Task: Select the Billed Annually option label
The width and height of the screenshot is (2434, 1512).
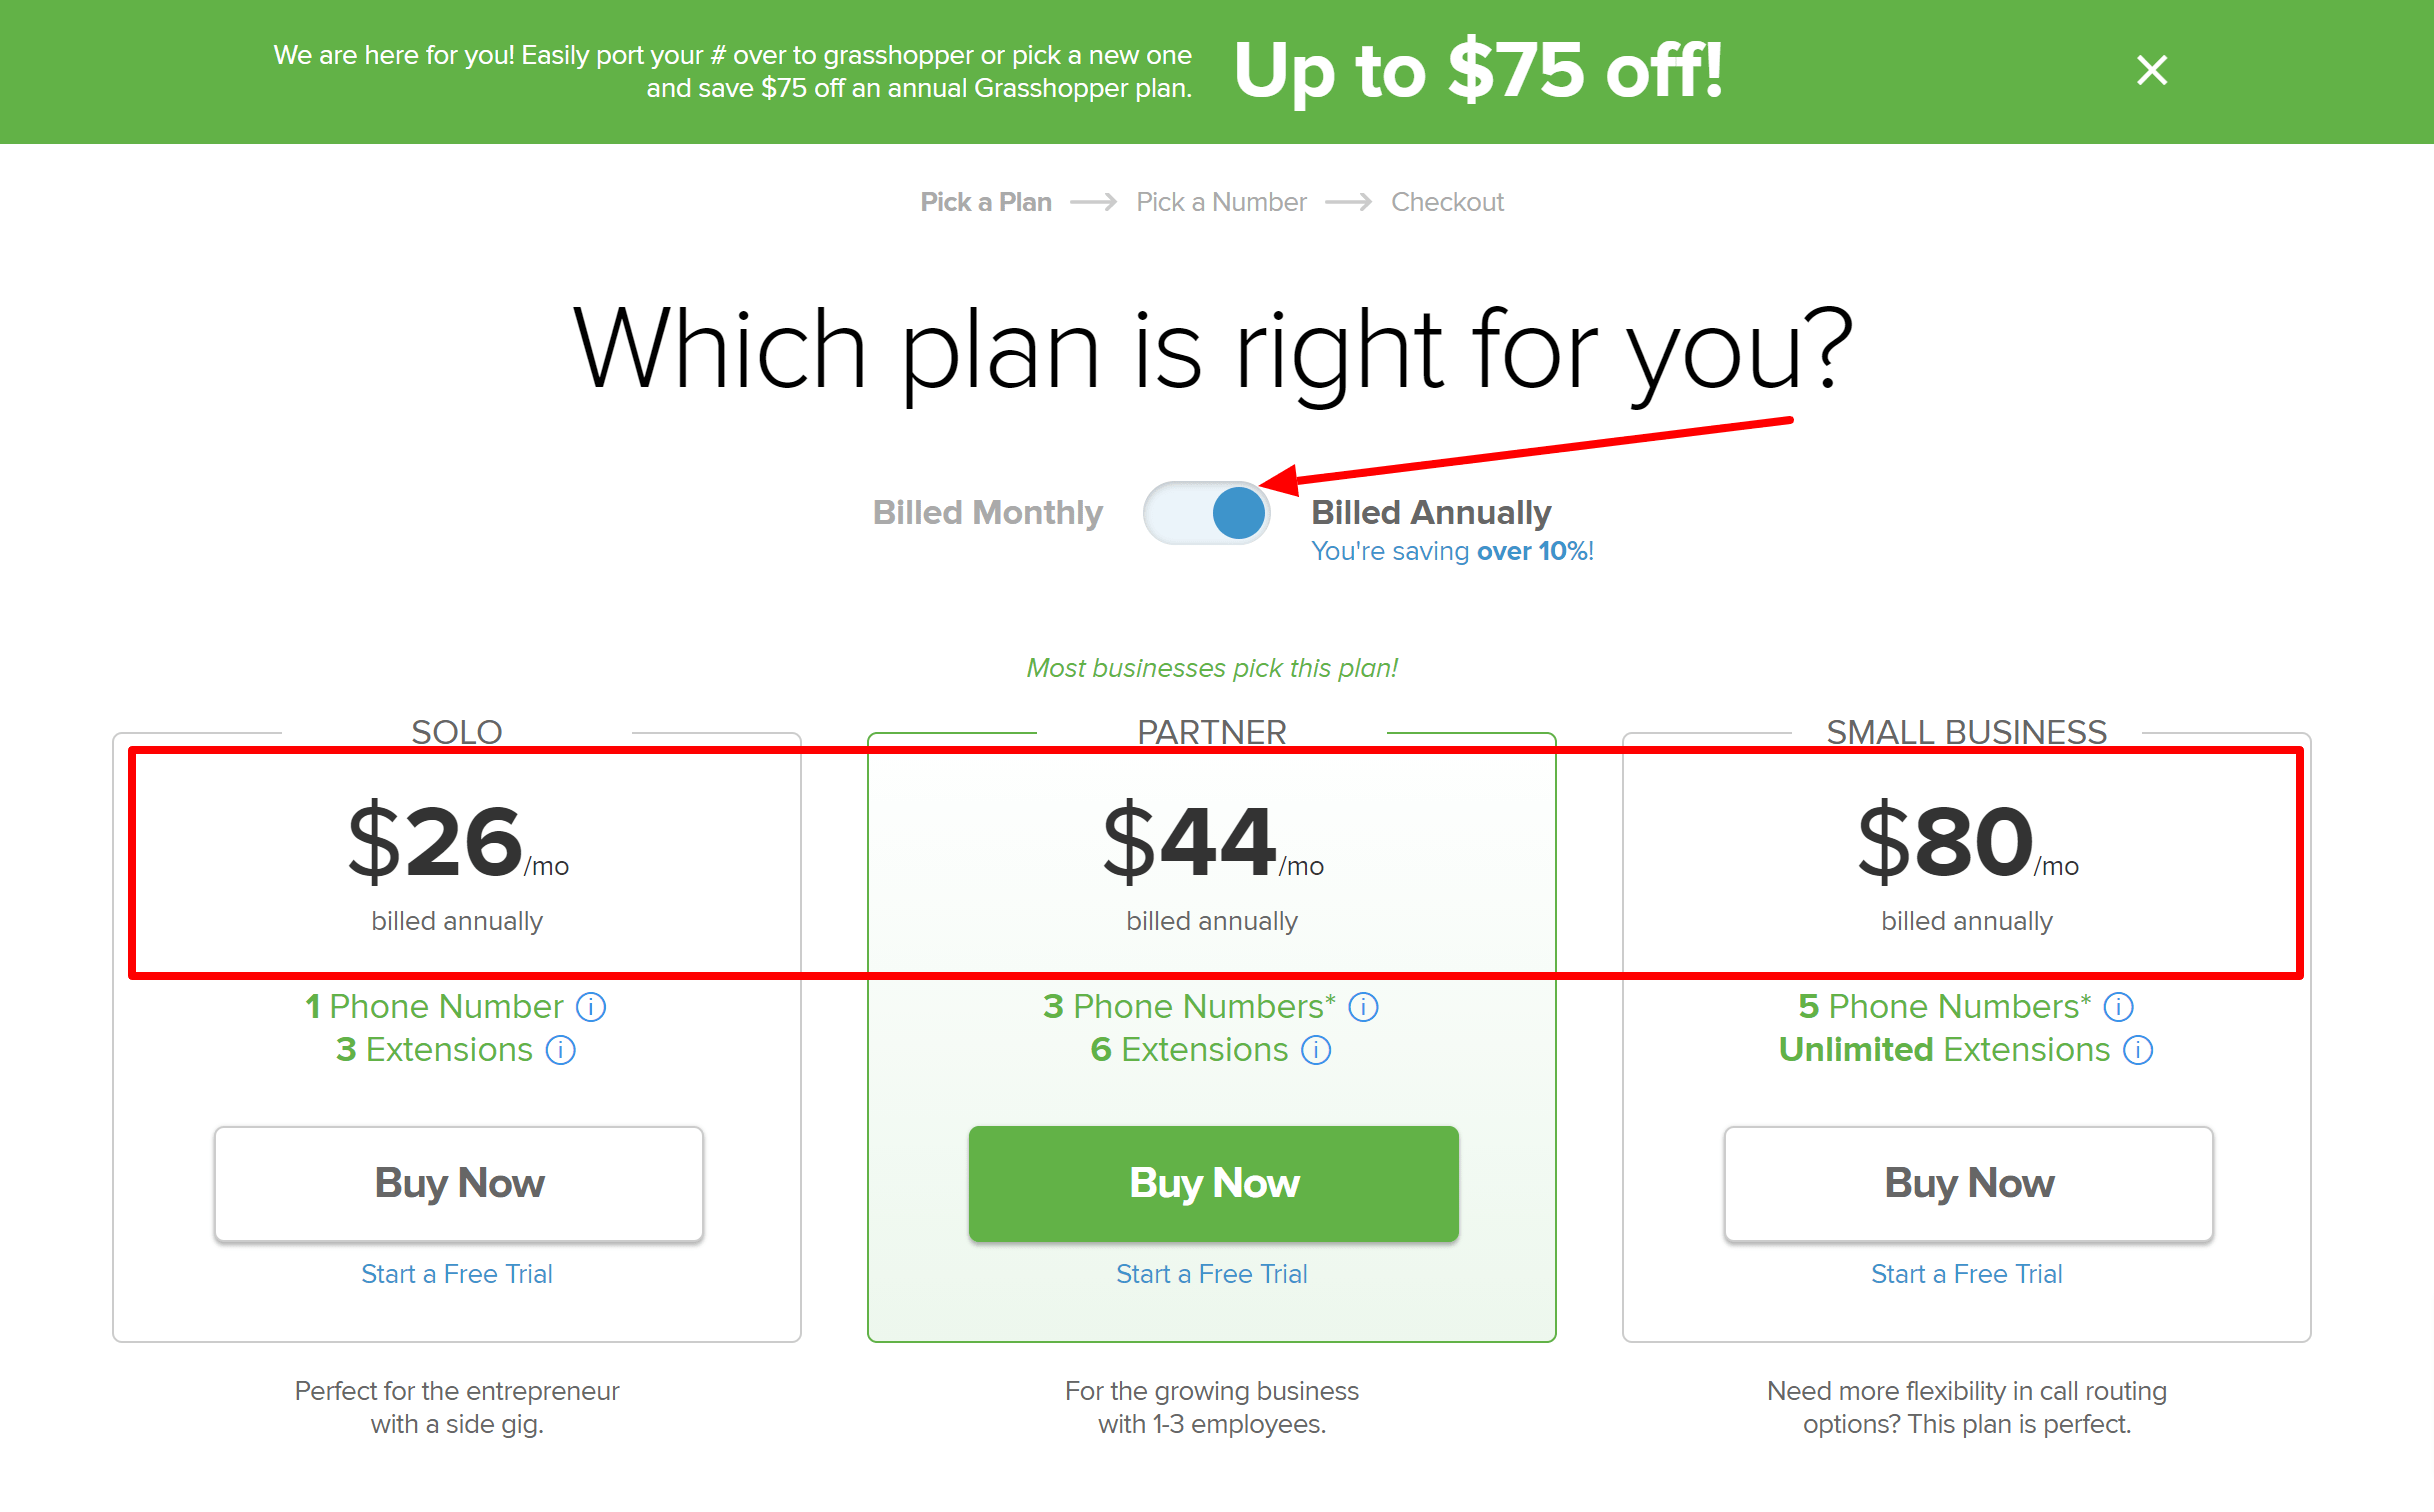Action: tap(1431, 512)
